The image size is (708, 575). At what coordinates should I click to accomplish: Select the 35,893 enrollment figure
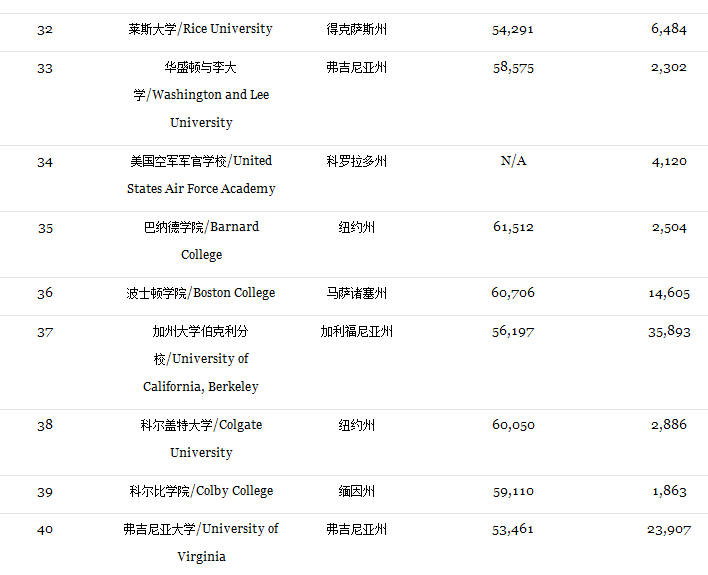pyautogui.click(x=668, y=331)
